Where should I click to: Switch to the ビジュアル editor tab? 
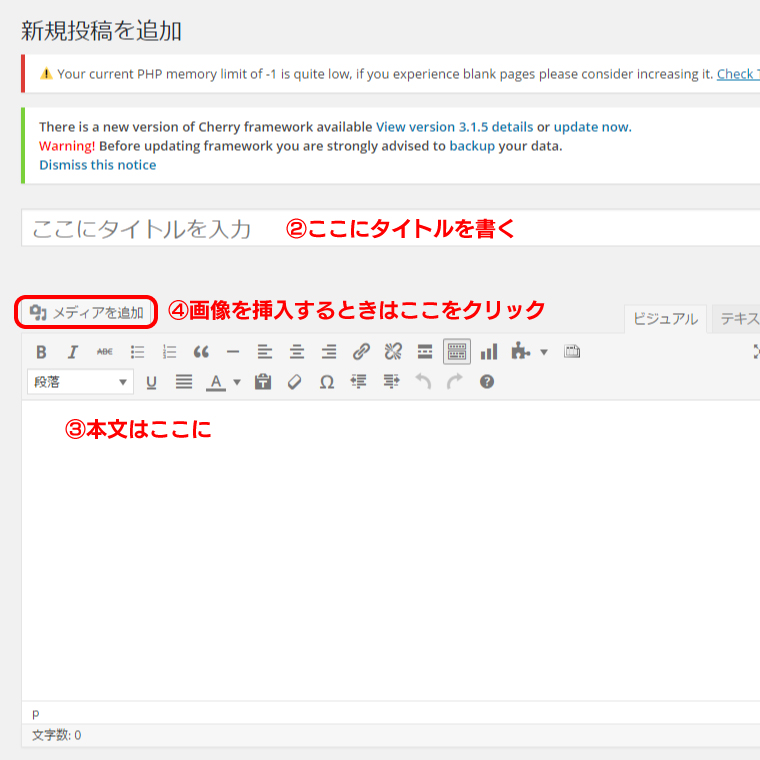click(x=665, y=319)
